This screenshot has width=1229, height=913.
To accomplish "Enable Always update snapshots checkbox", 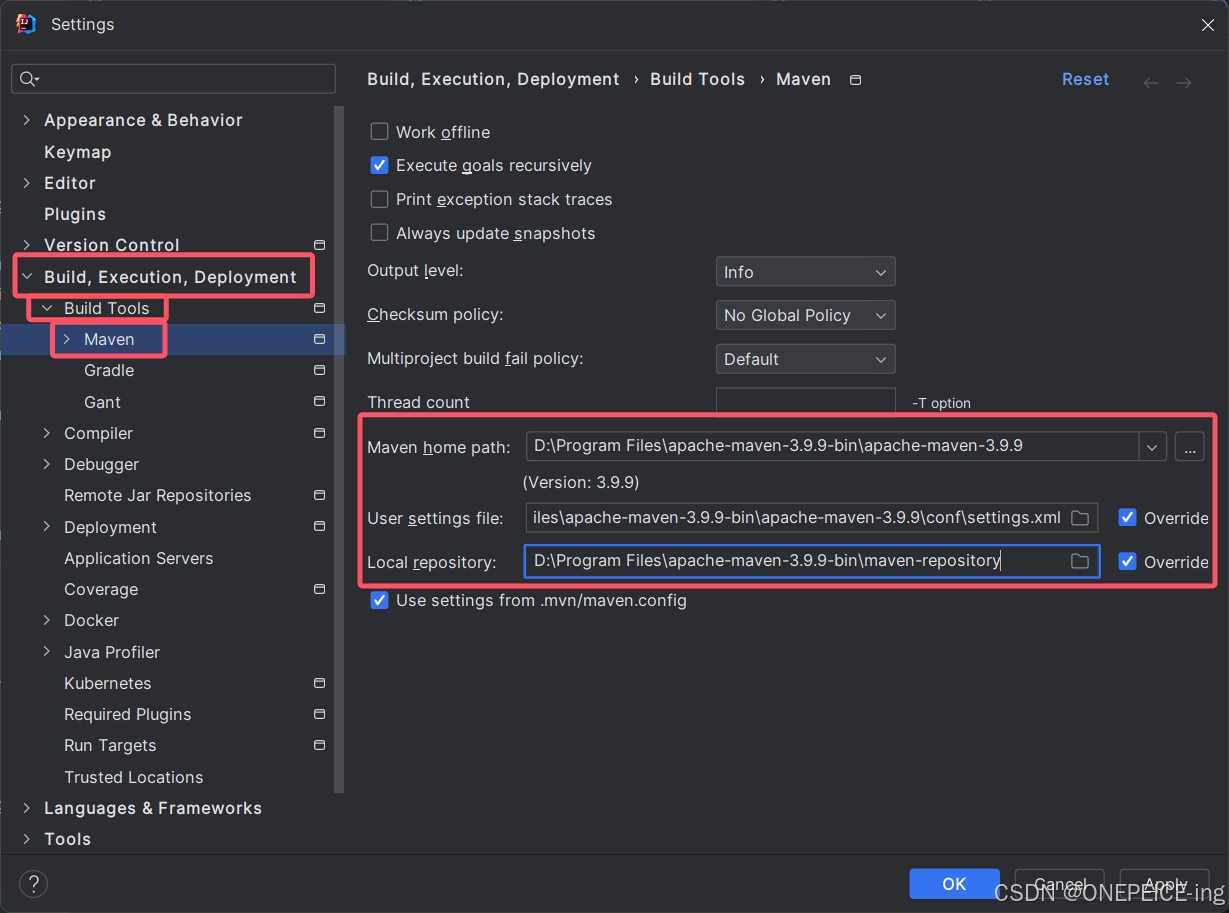I will (379, 233).
